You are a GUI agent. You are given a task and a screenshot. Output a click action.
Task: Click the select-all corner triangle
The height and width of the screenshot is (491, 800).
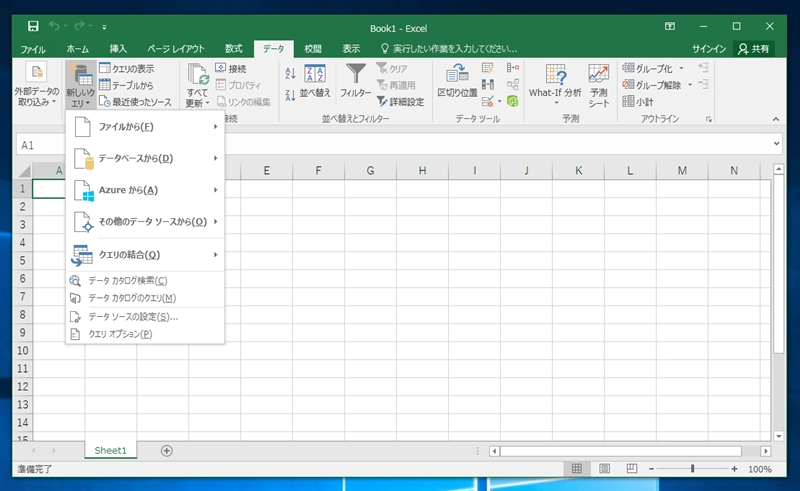(x=23, y=171)
